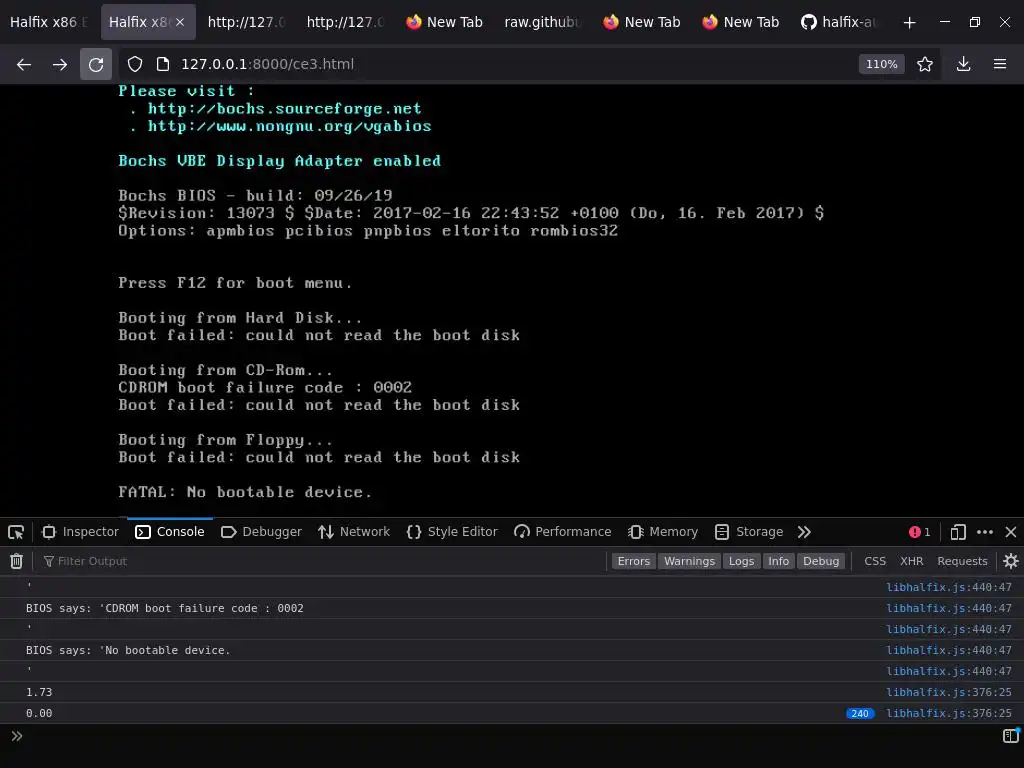Open the Performance tab

(x=563, y=532)
